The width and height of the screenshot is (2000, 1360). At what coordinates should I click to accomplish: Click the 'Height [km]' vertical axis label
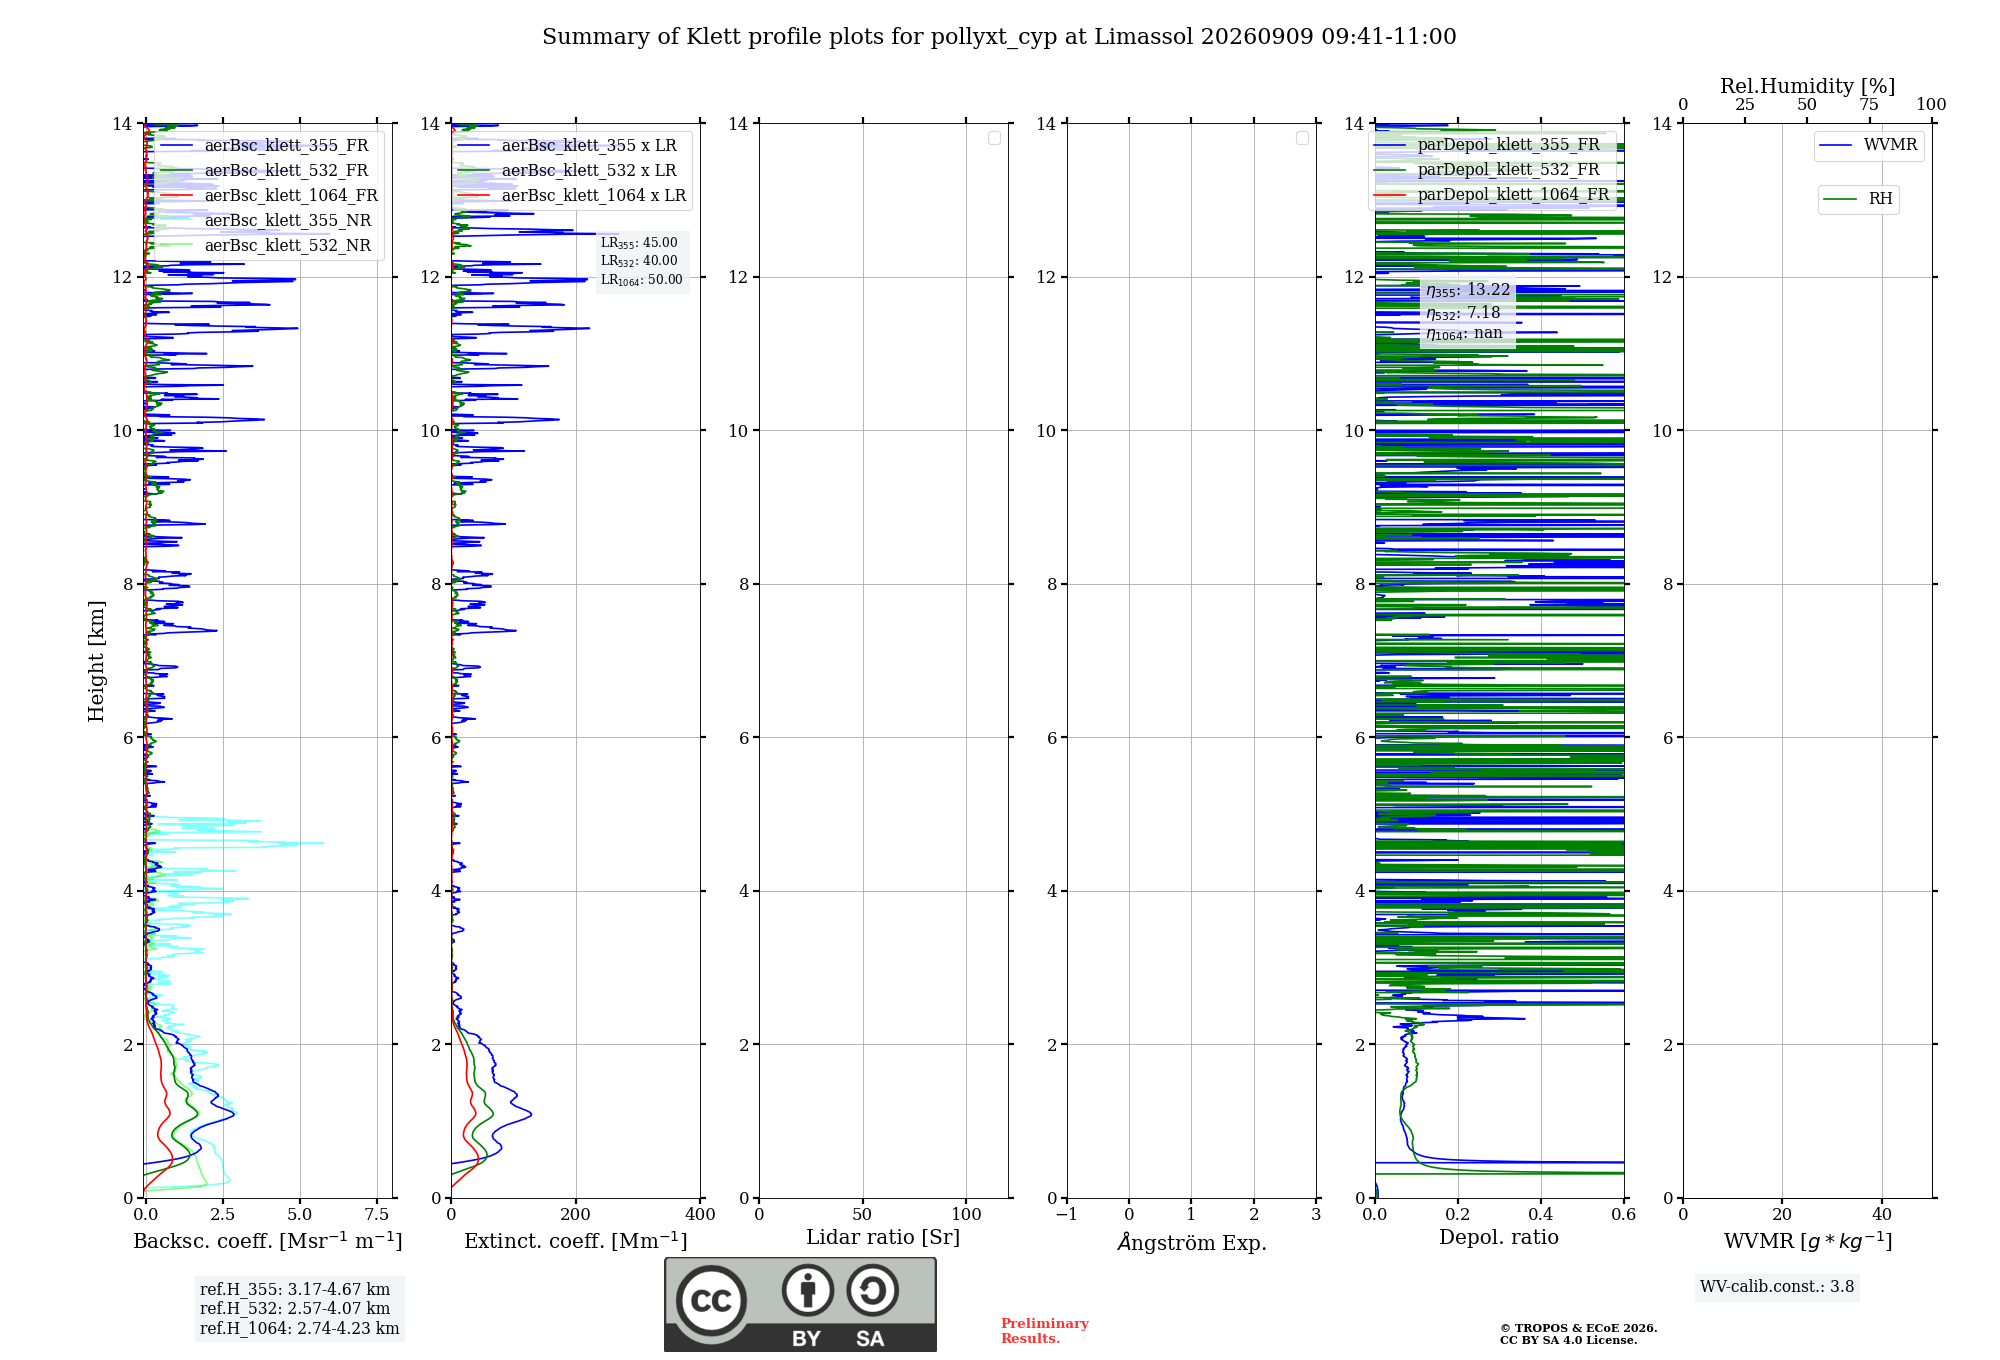pos(96,661)
